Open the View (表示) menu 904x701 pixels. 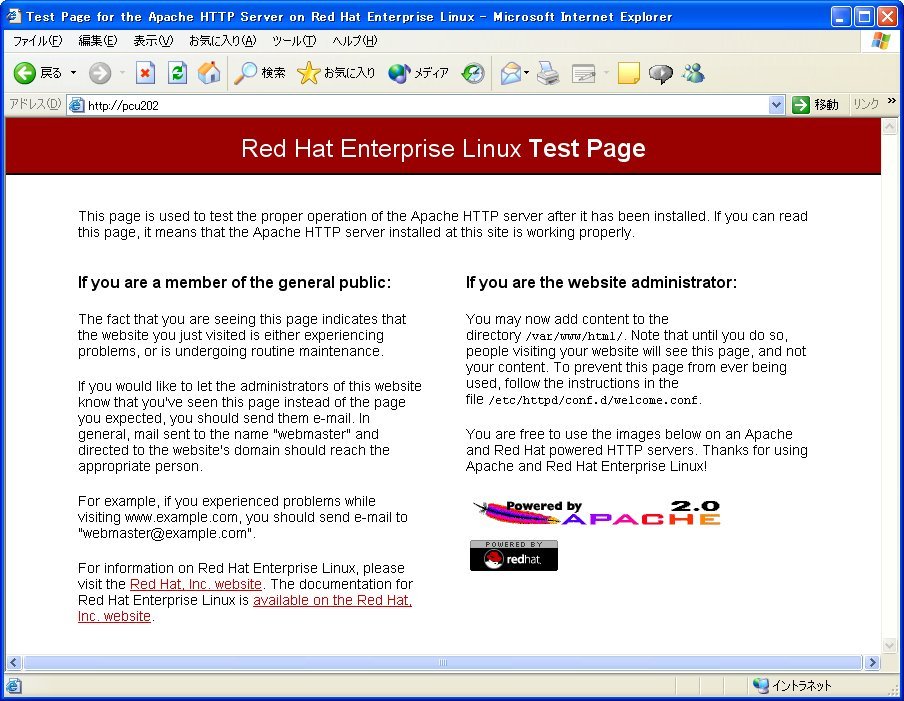click(x=153, y=41)
